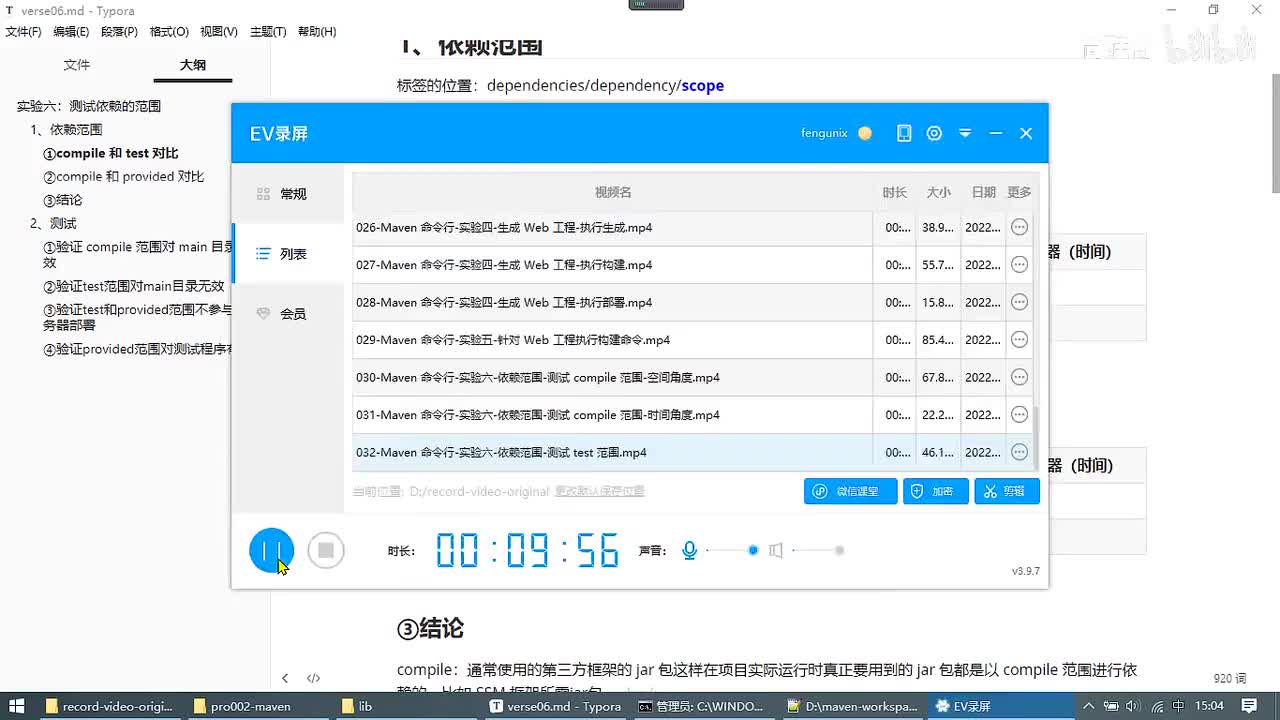Select video 028-Maven 执行部署.mp4

click(692, 302)
